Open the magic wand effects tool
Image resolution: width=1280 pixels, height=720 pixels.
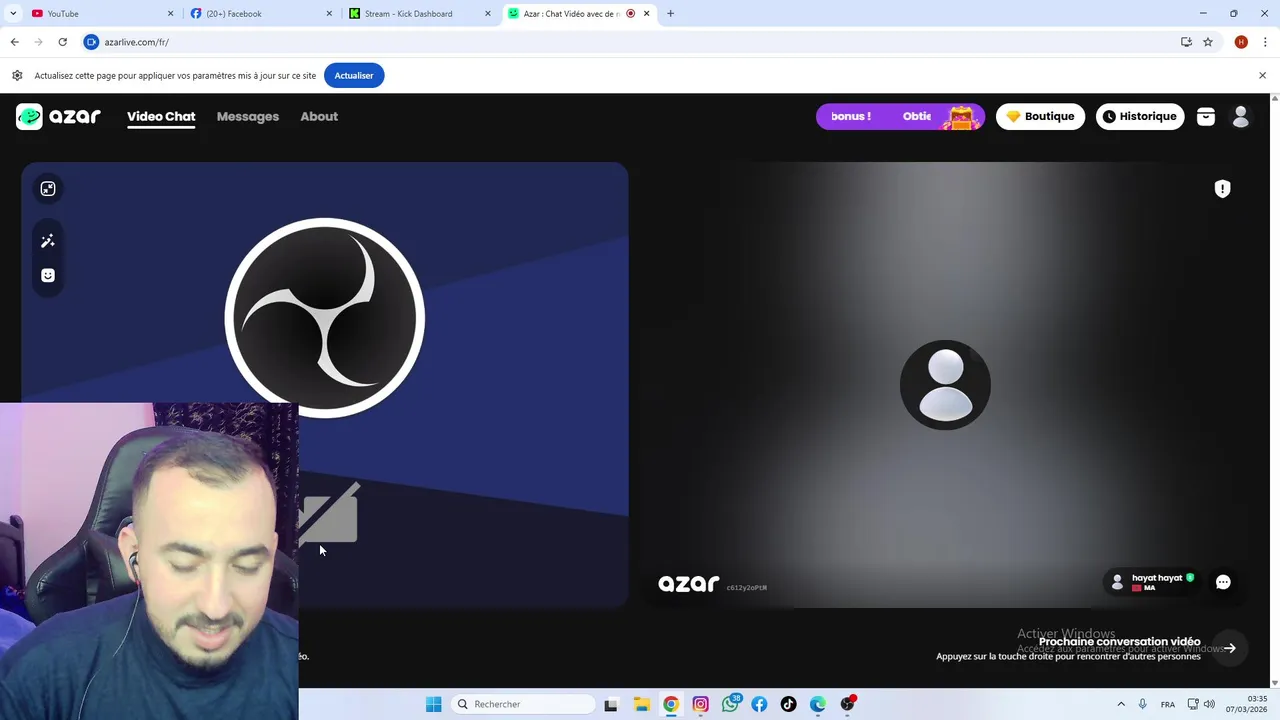48,241
